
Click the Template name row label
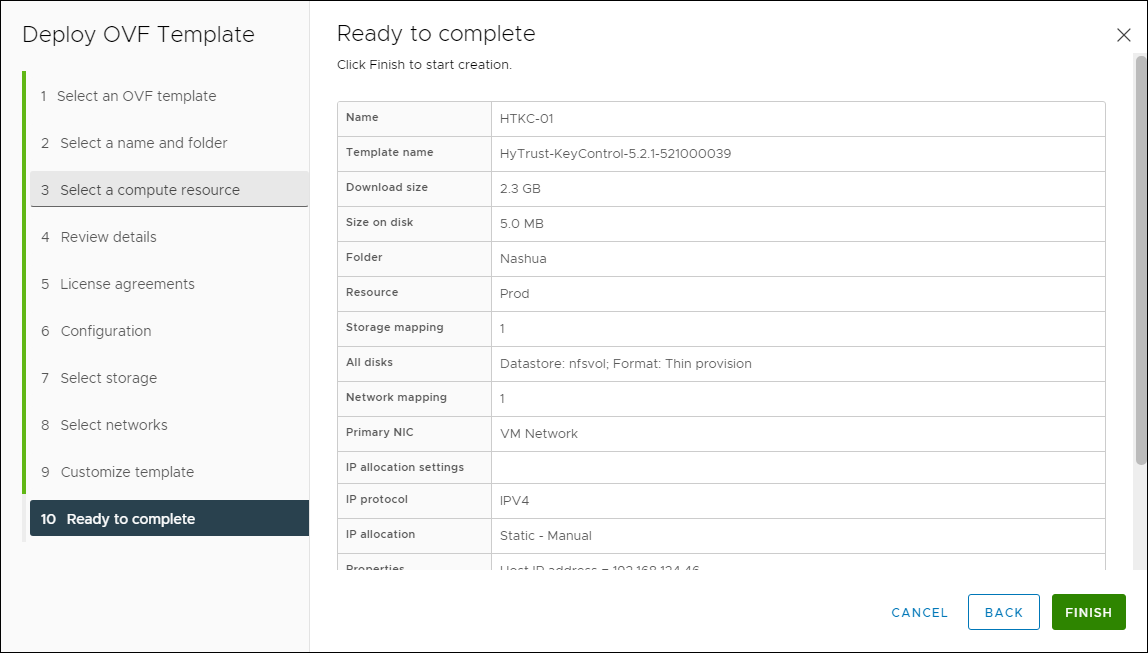pyautogui.click(x=390, y=152)
